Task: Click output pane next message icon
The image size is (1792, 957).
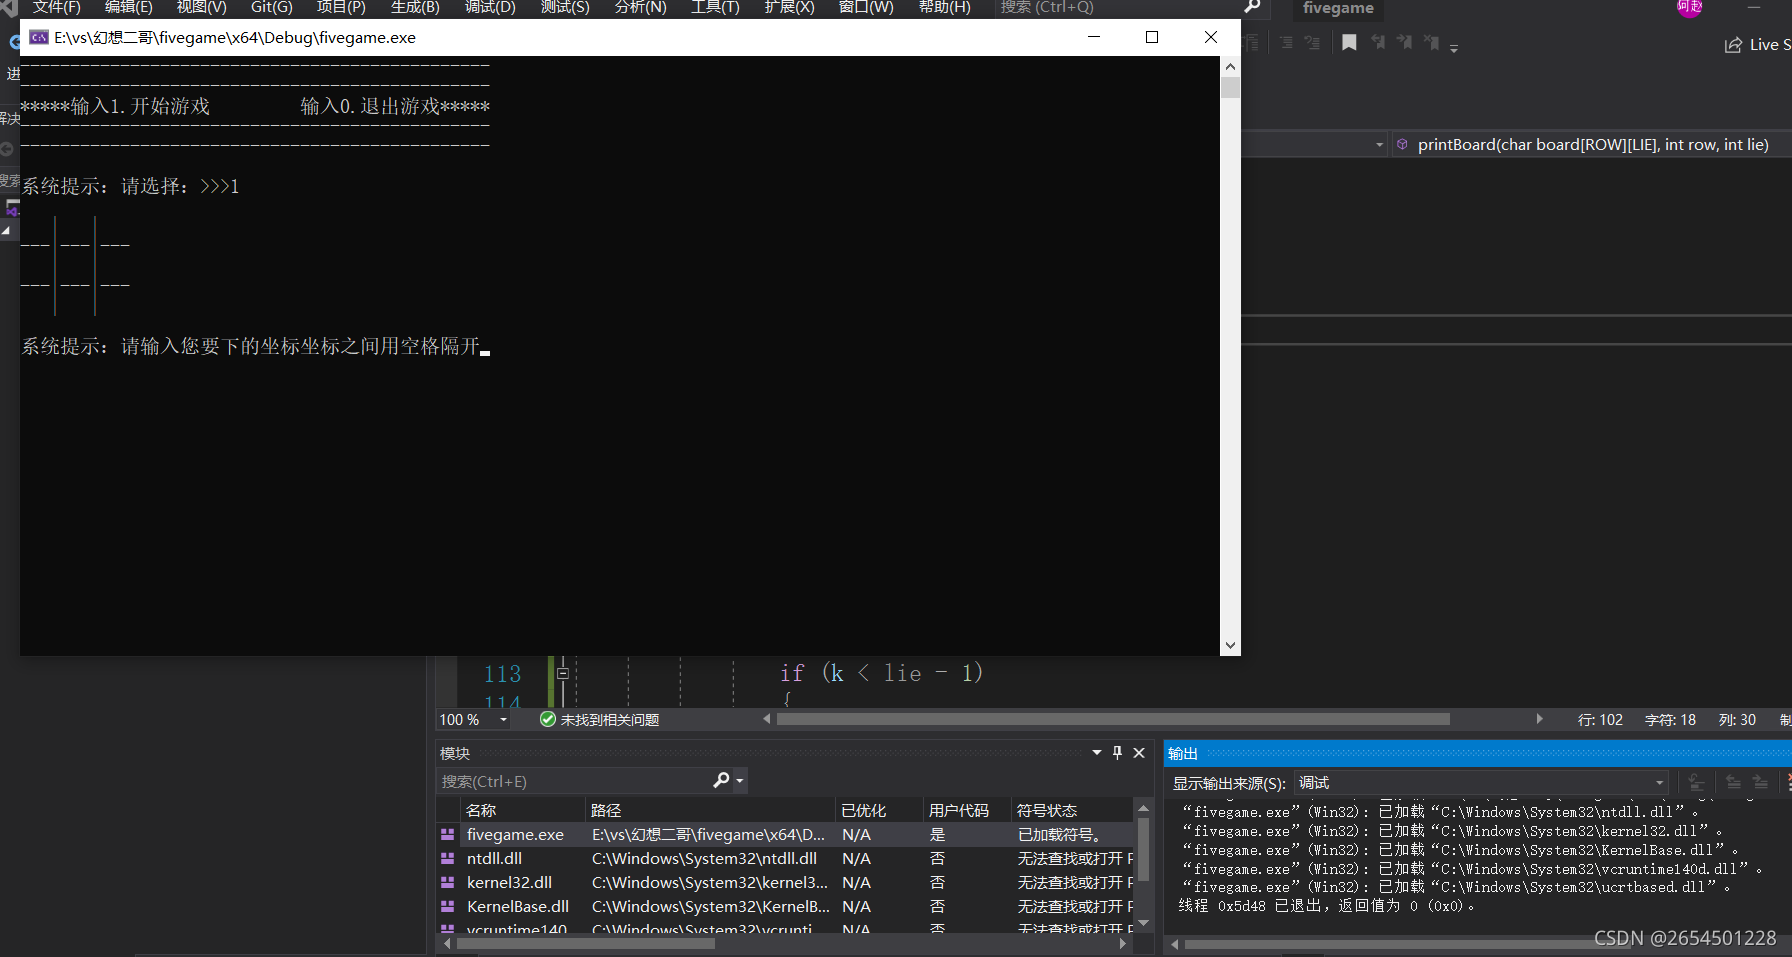Action: tap(1760, 782)
